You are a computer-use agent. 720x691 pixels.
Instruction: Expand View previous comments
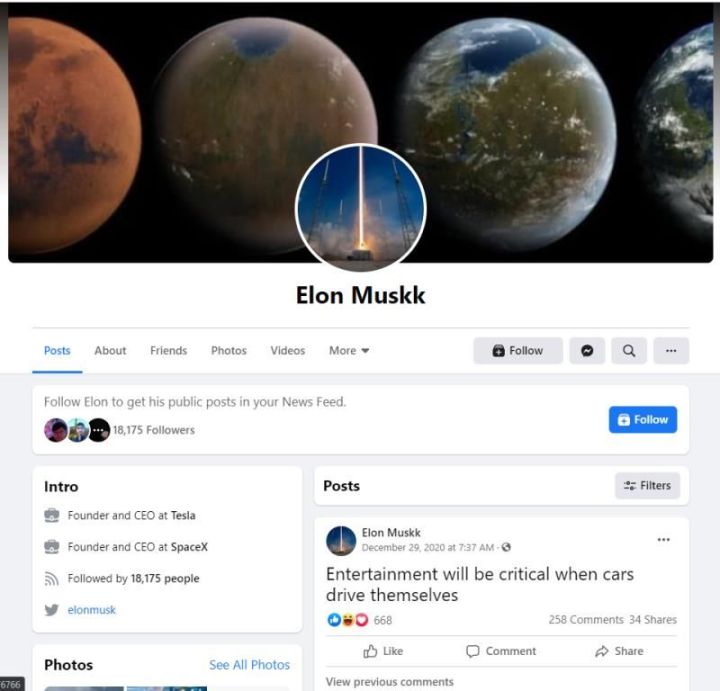pos(389,681)
